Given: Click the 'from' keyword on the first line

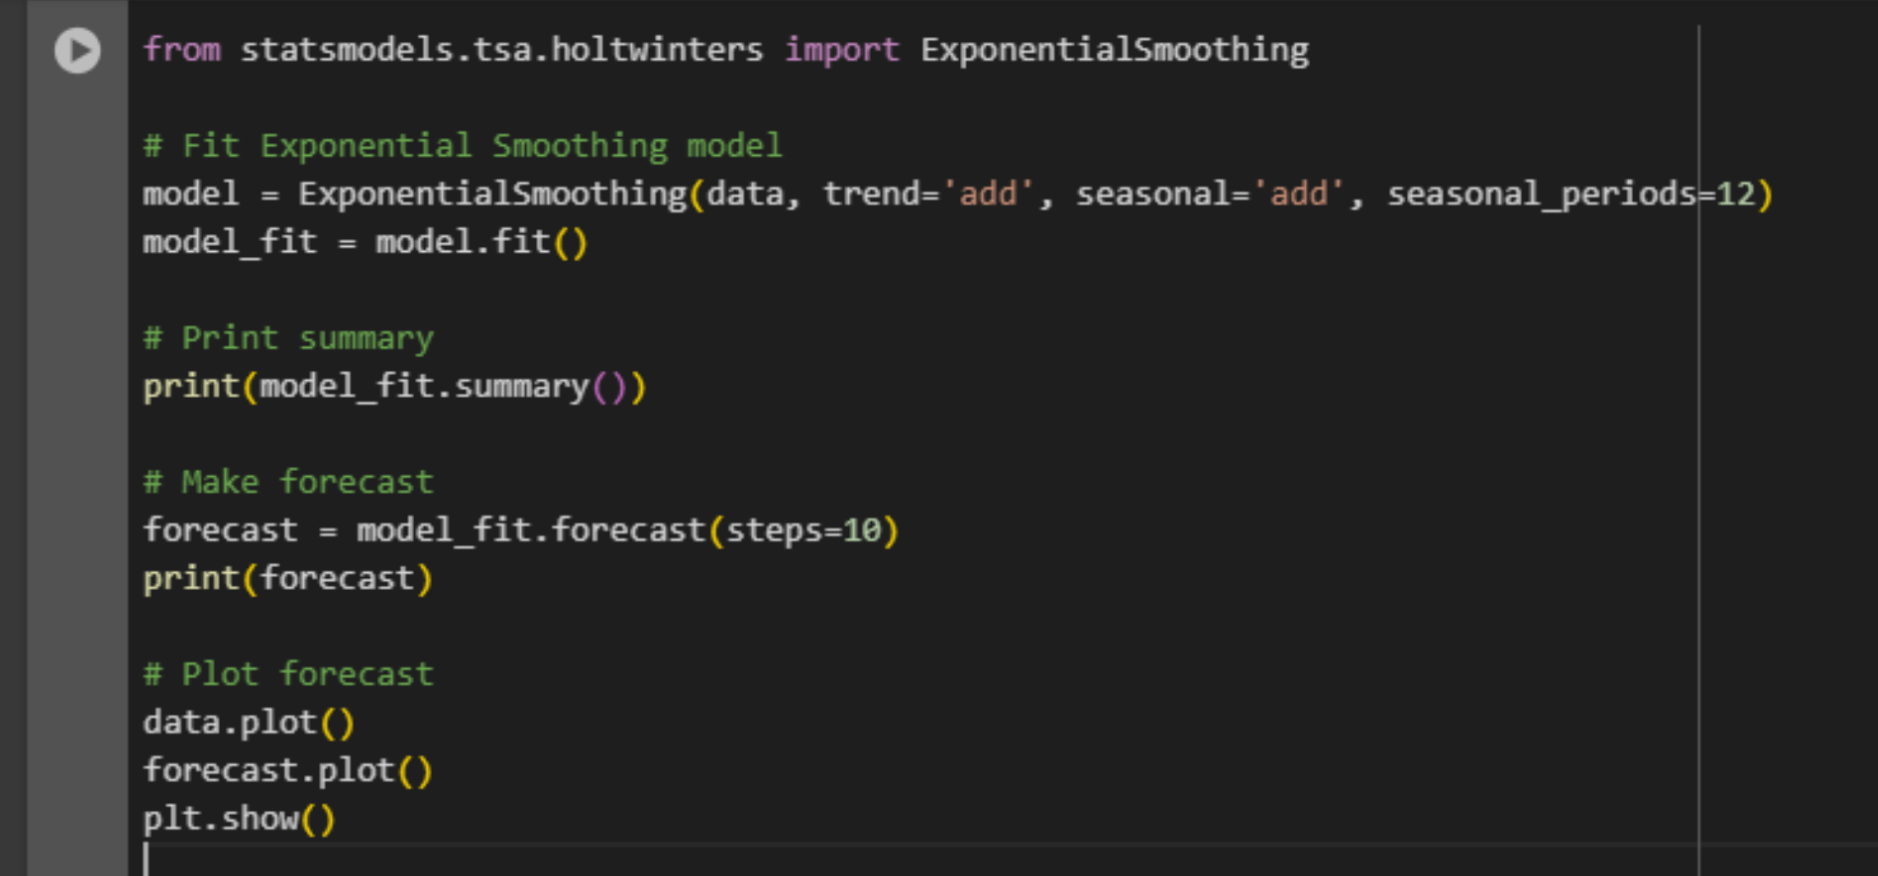Looking at the screenshot, I should tap(181, 50).
